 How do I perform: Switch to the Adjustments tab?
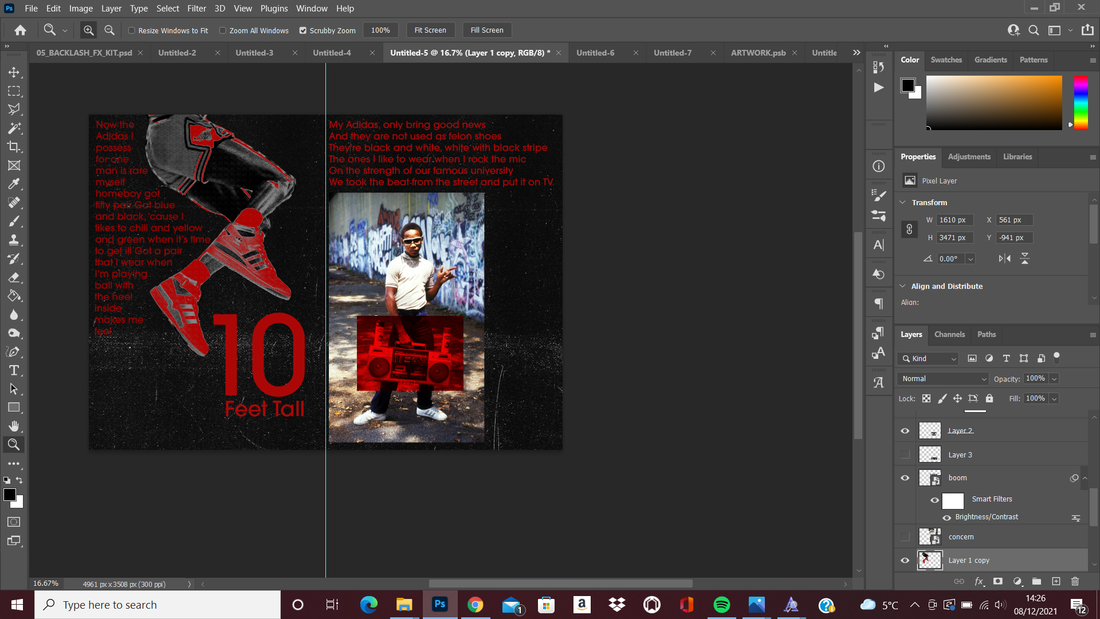click(x=969, y=157)
